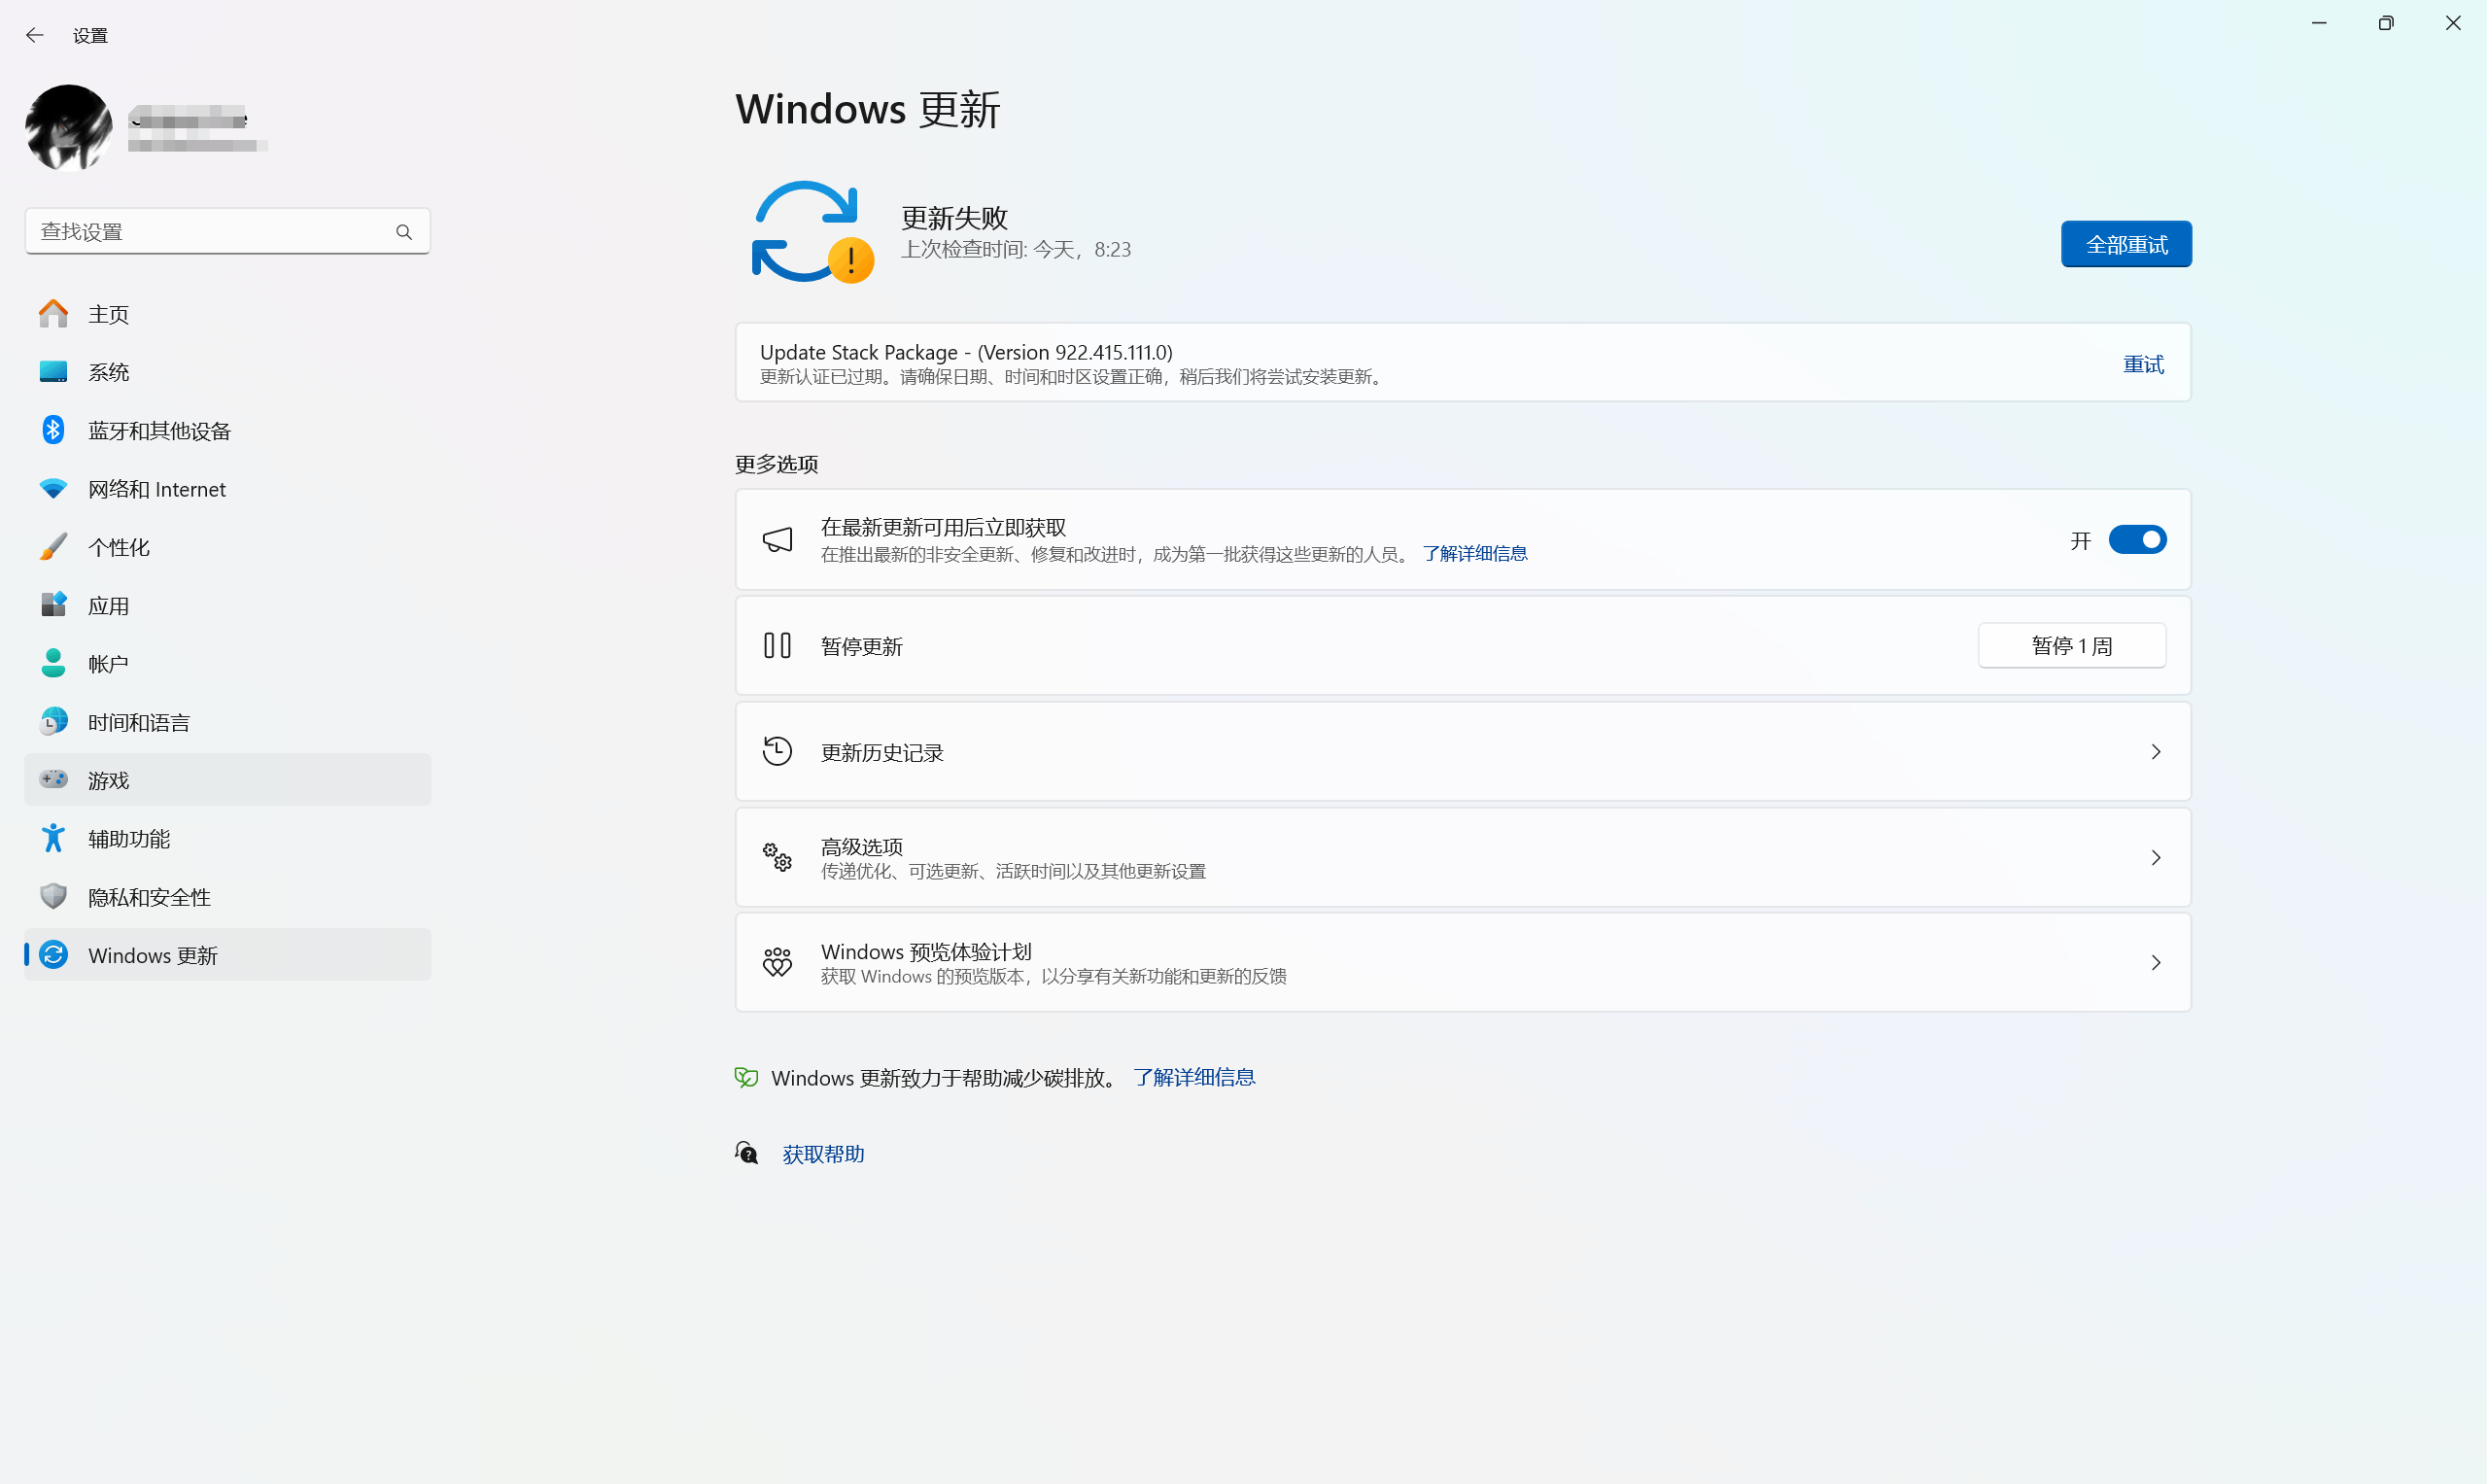This screenshot has height=1484, width=2487.
Task: Open 游戏 settings via the controller icon
Action: coord(53,779)
